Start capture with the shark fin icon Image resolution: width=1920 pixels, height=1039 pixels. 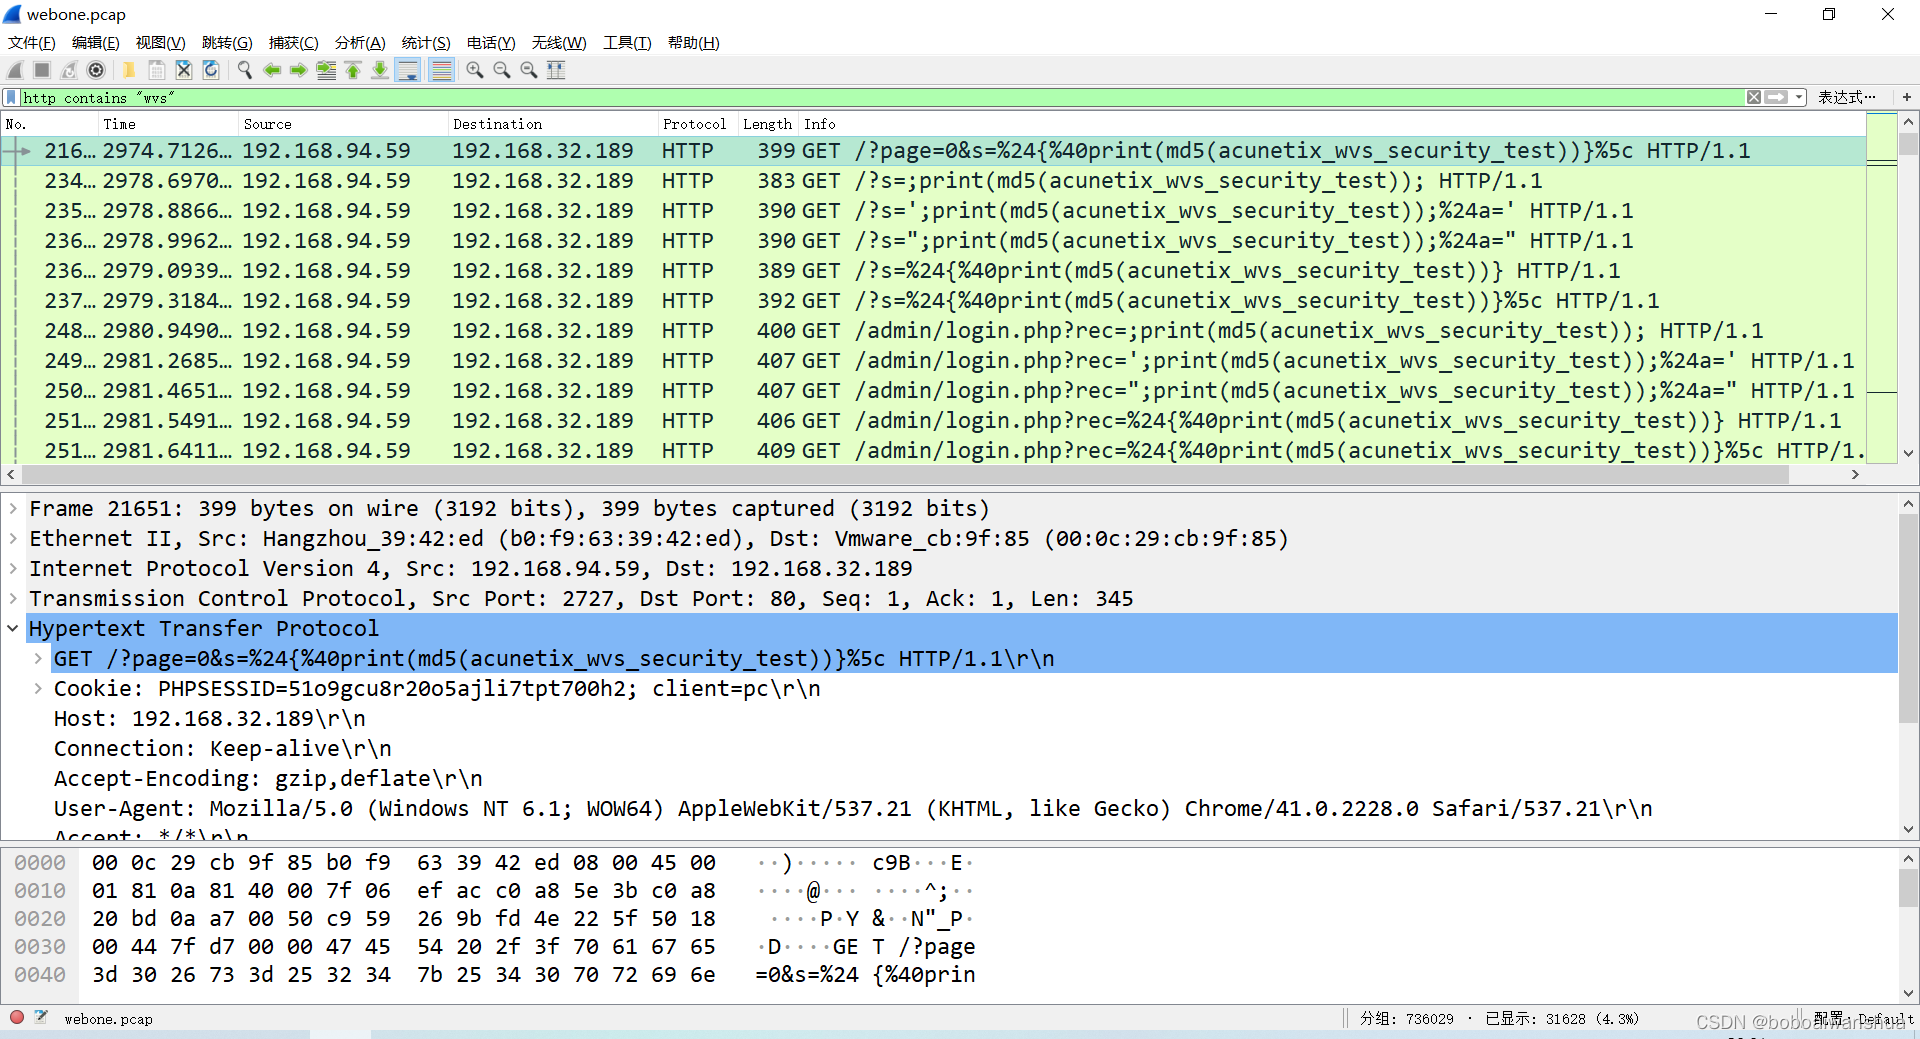[x=15, y=70]
